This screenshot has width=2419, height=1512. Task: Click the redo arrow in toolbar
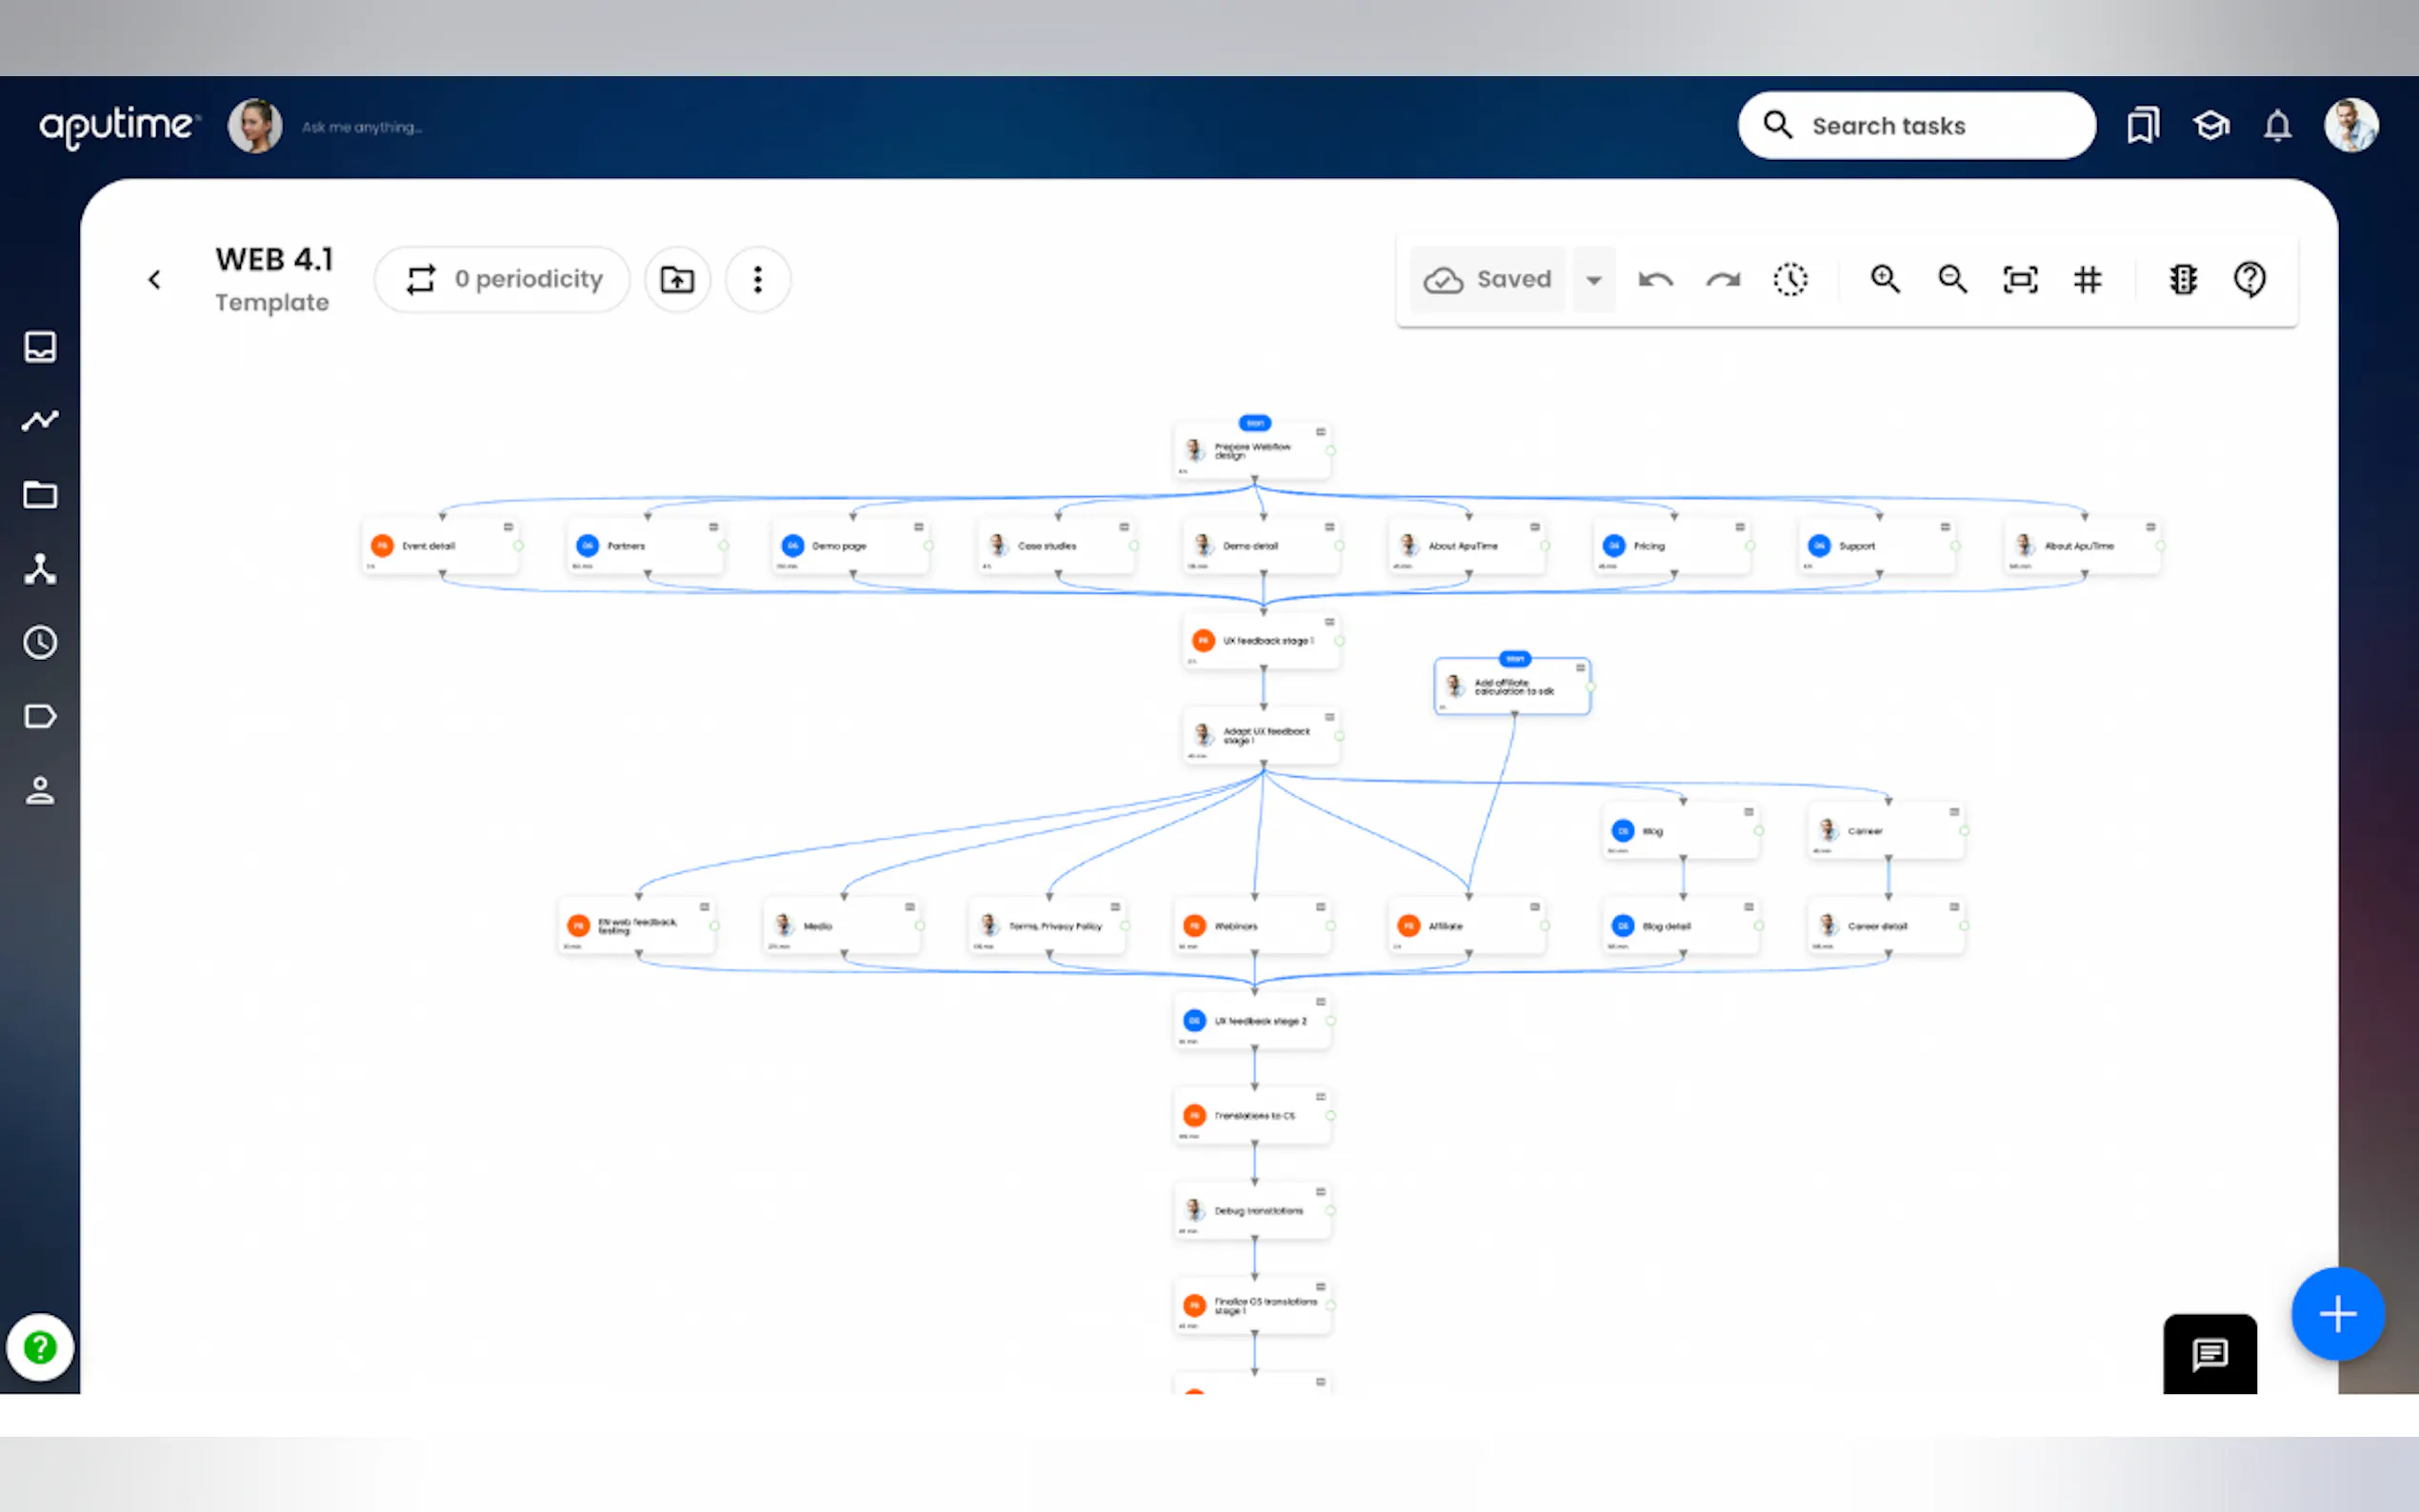click(x=1723, y=280)
